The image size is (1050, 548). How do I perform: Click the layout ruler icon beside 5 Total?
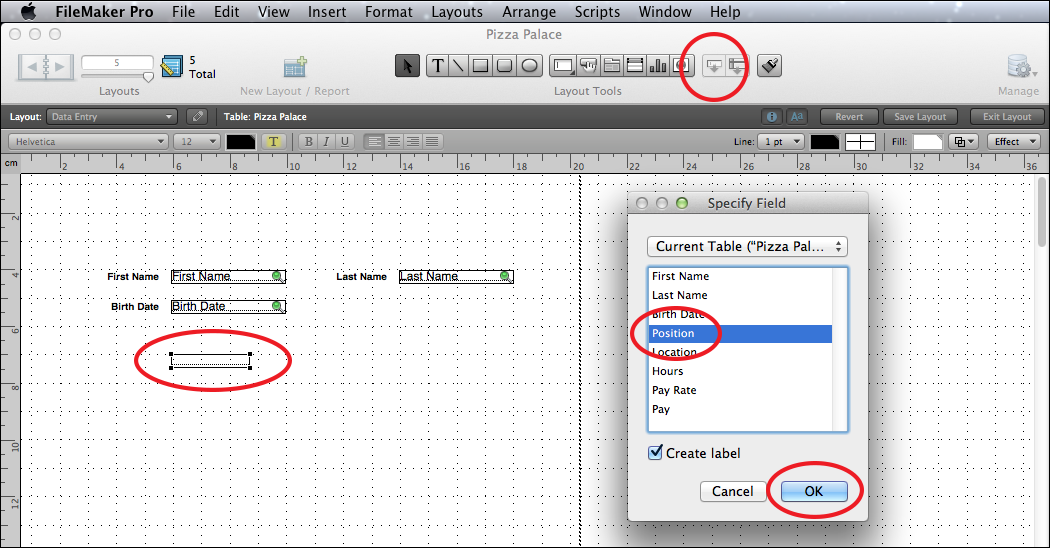click(x=171, y=66)
